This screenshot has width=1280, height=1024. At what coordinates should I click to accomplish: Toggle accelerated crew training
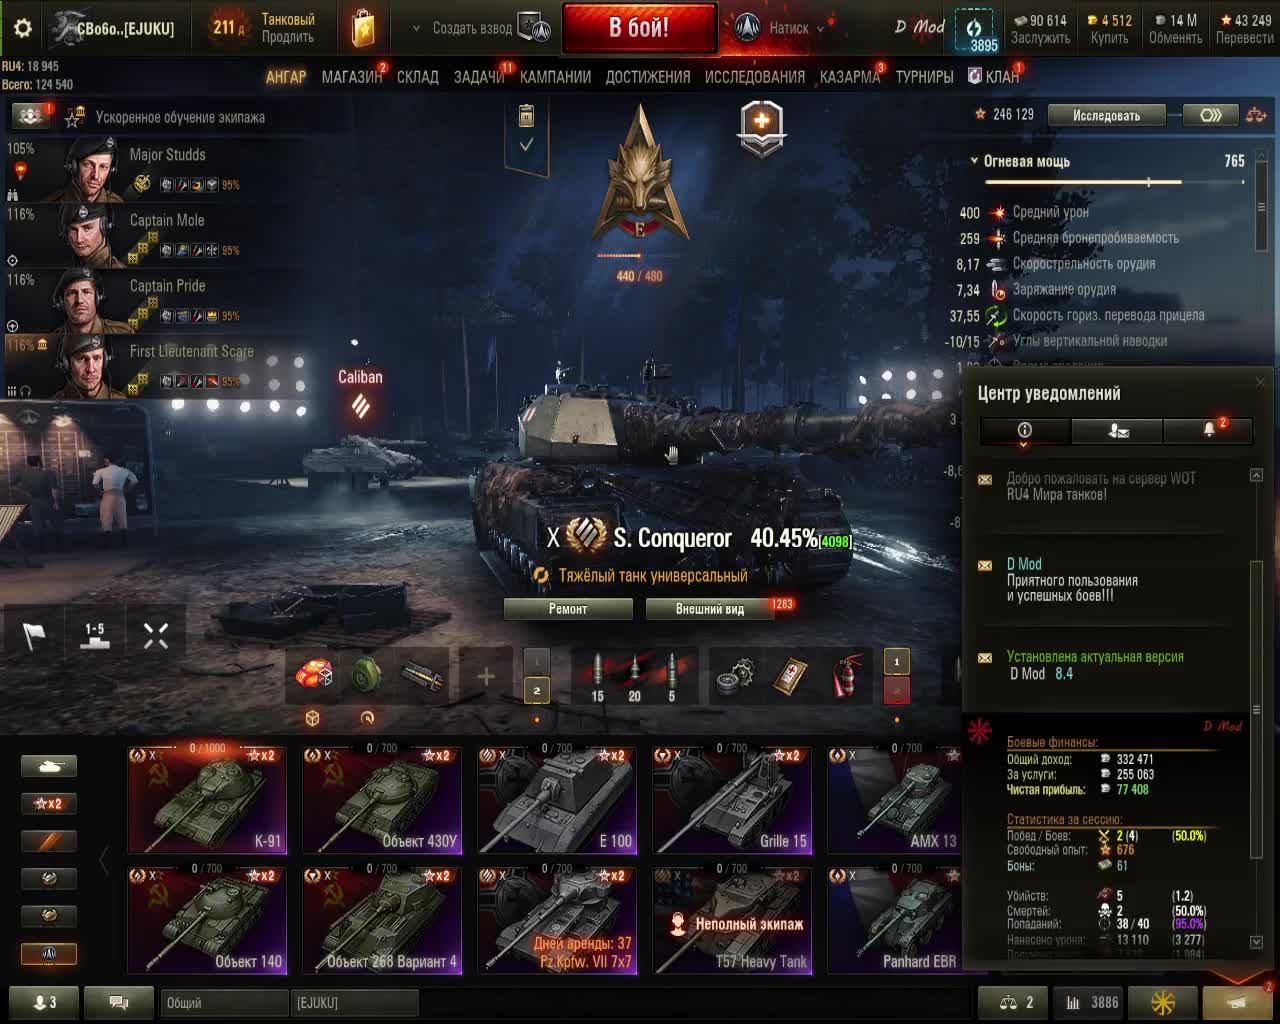75,117
